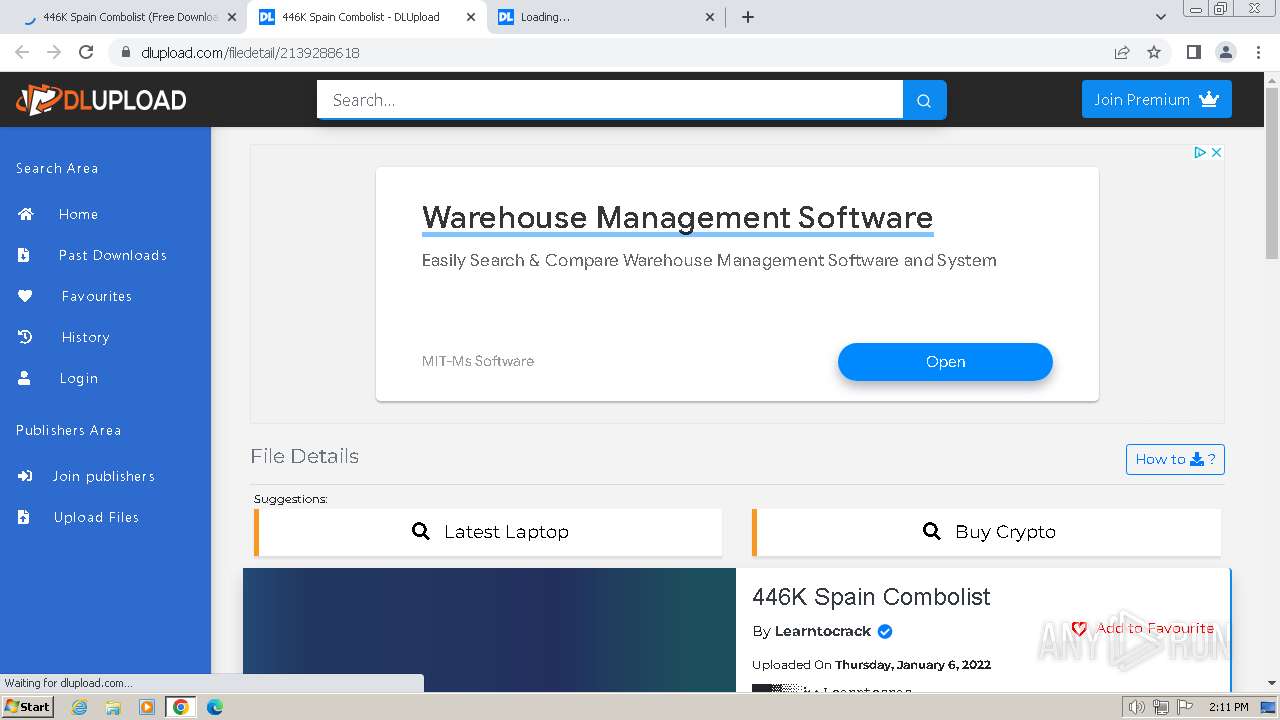Open Windows media player taskbar icon

click(x=147, y=707)
